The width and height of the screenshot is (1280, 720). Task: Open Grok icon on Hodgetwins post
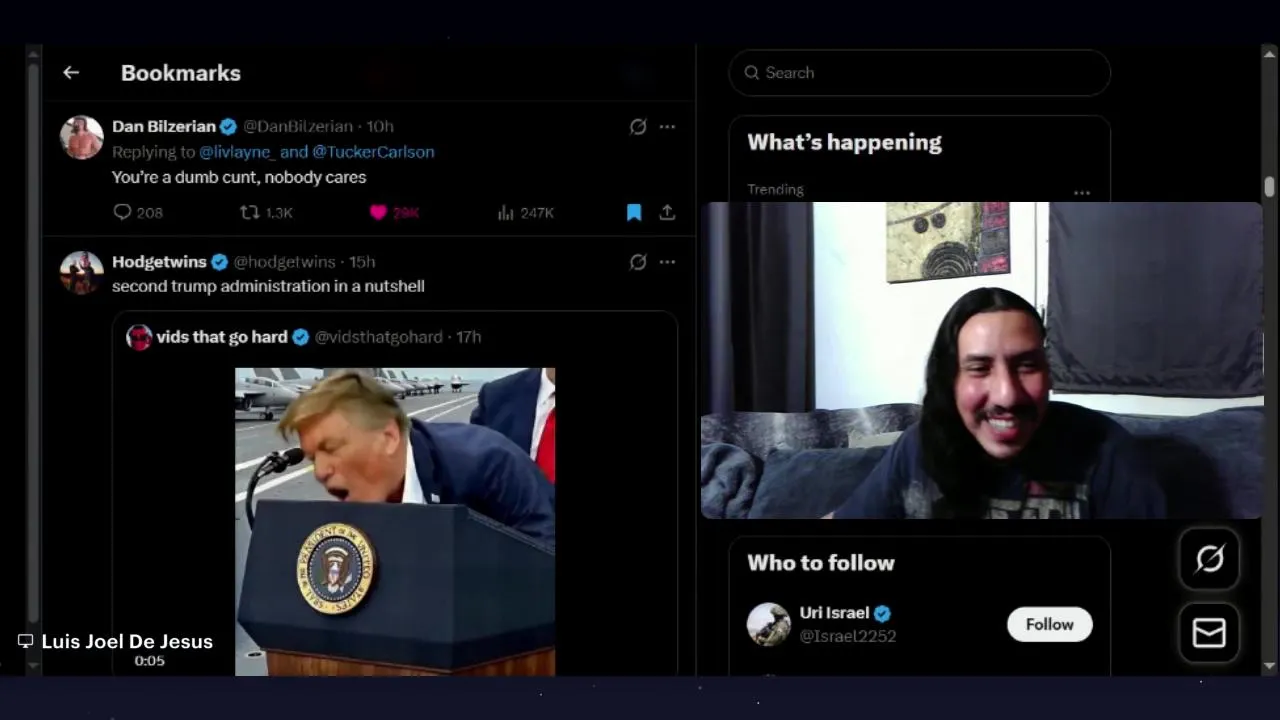coord(638,262)
